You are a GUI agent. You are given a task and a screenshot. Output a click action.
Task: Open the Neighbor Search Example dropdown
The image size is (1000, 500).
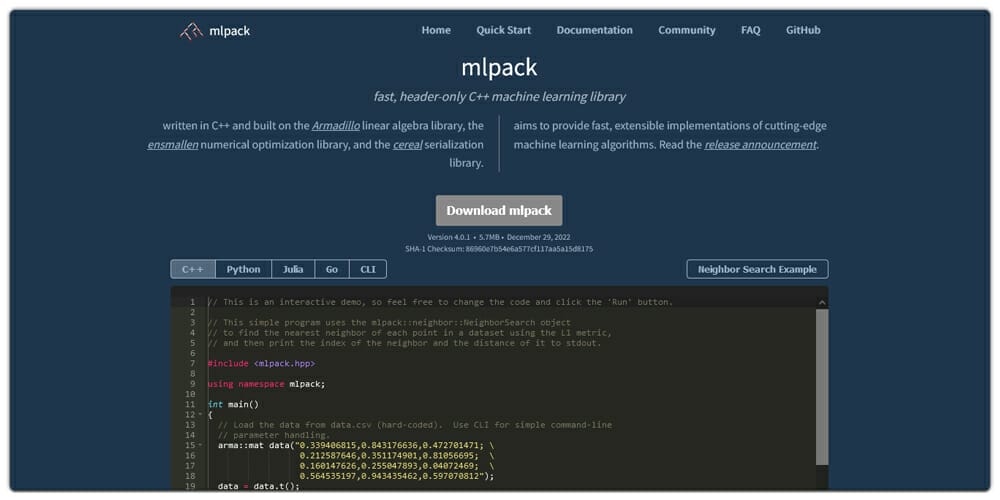(757, 269)
